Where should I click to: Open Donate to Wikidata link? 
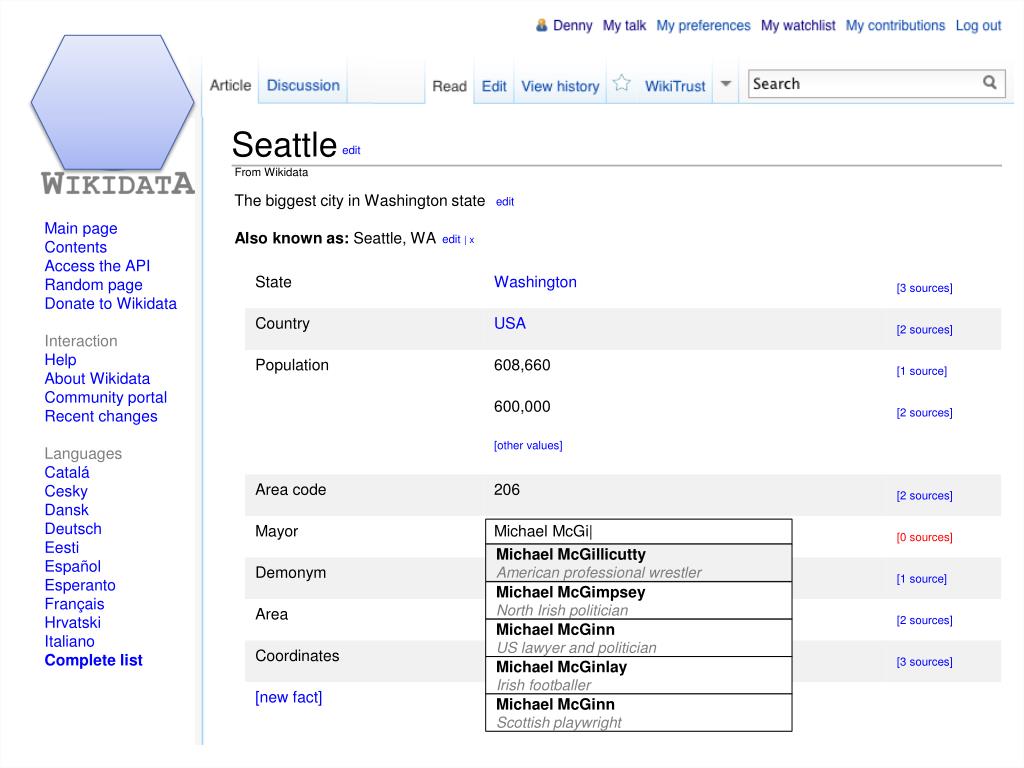(110, 304)
